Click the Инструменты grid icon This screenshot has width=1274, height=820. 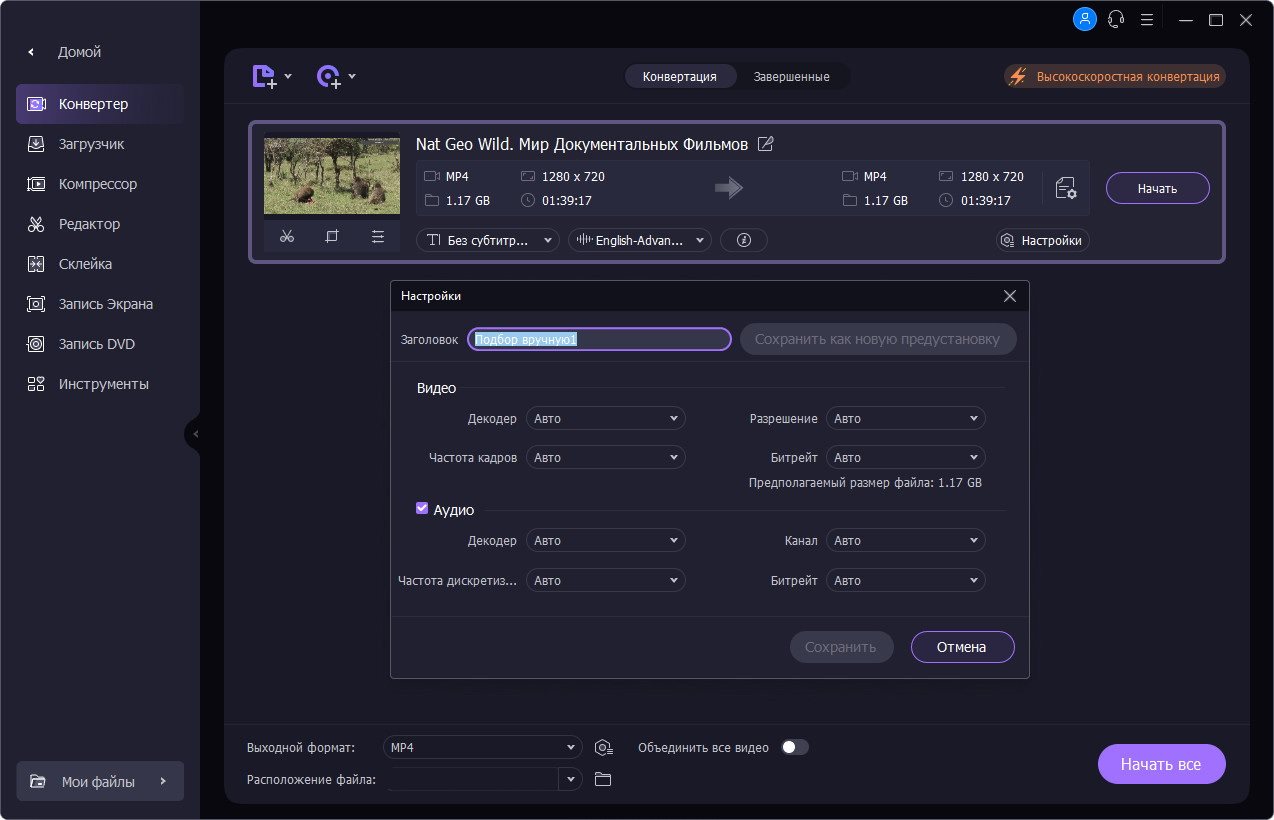tap(36, 384)
